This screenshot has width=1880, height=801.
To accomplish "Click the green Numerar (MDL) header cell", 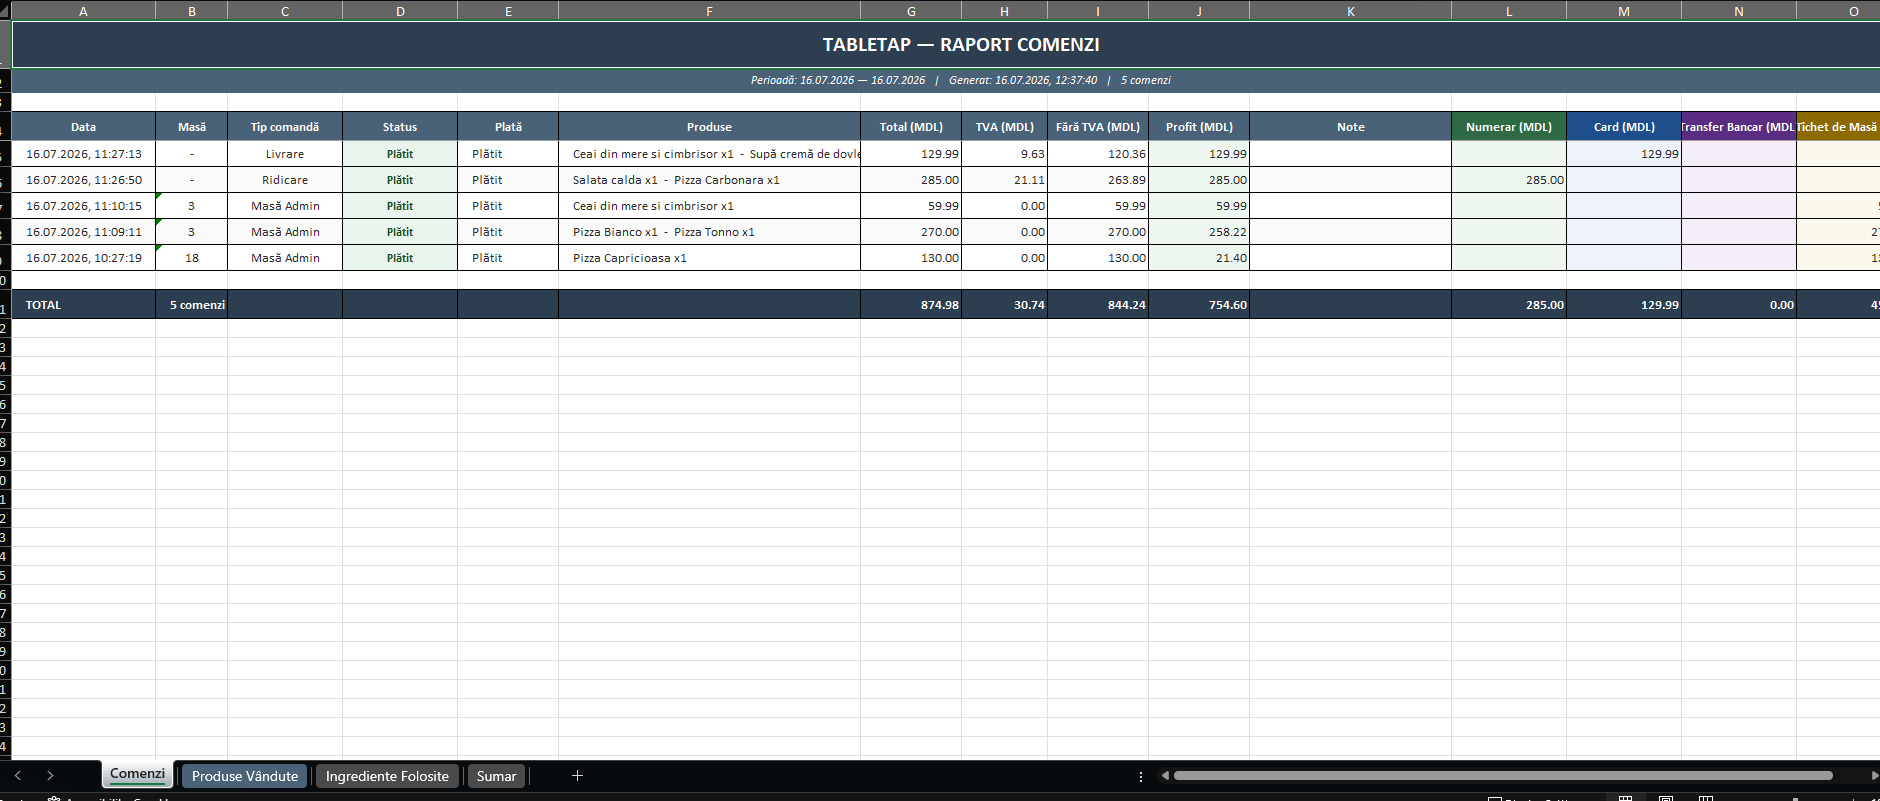I will pos(1509,127).
